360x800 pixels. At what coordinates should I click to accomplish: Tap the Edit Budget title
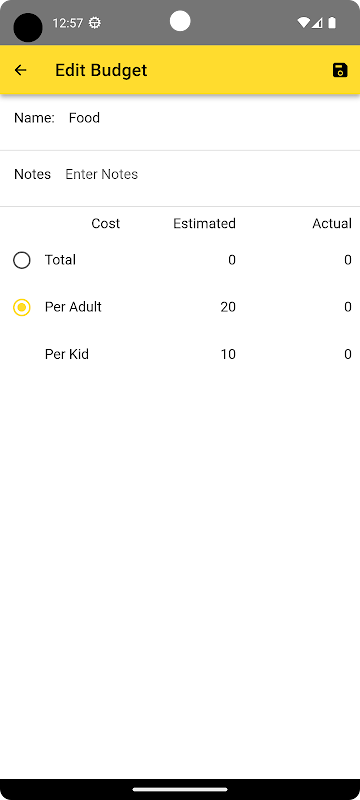[x=101, y=70]
